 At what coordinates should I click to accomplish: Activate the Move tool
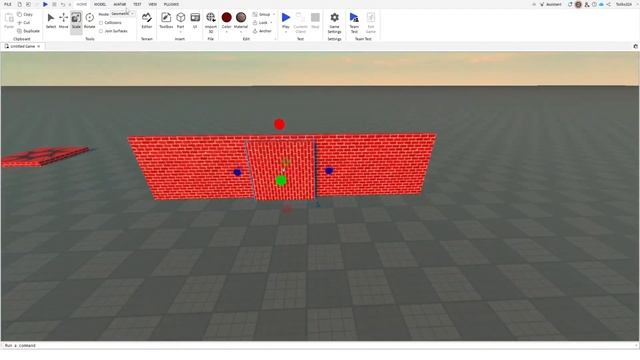point(63,20)
